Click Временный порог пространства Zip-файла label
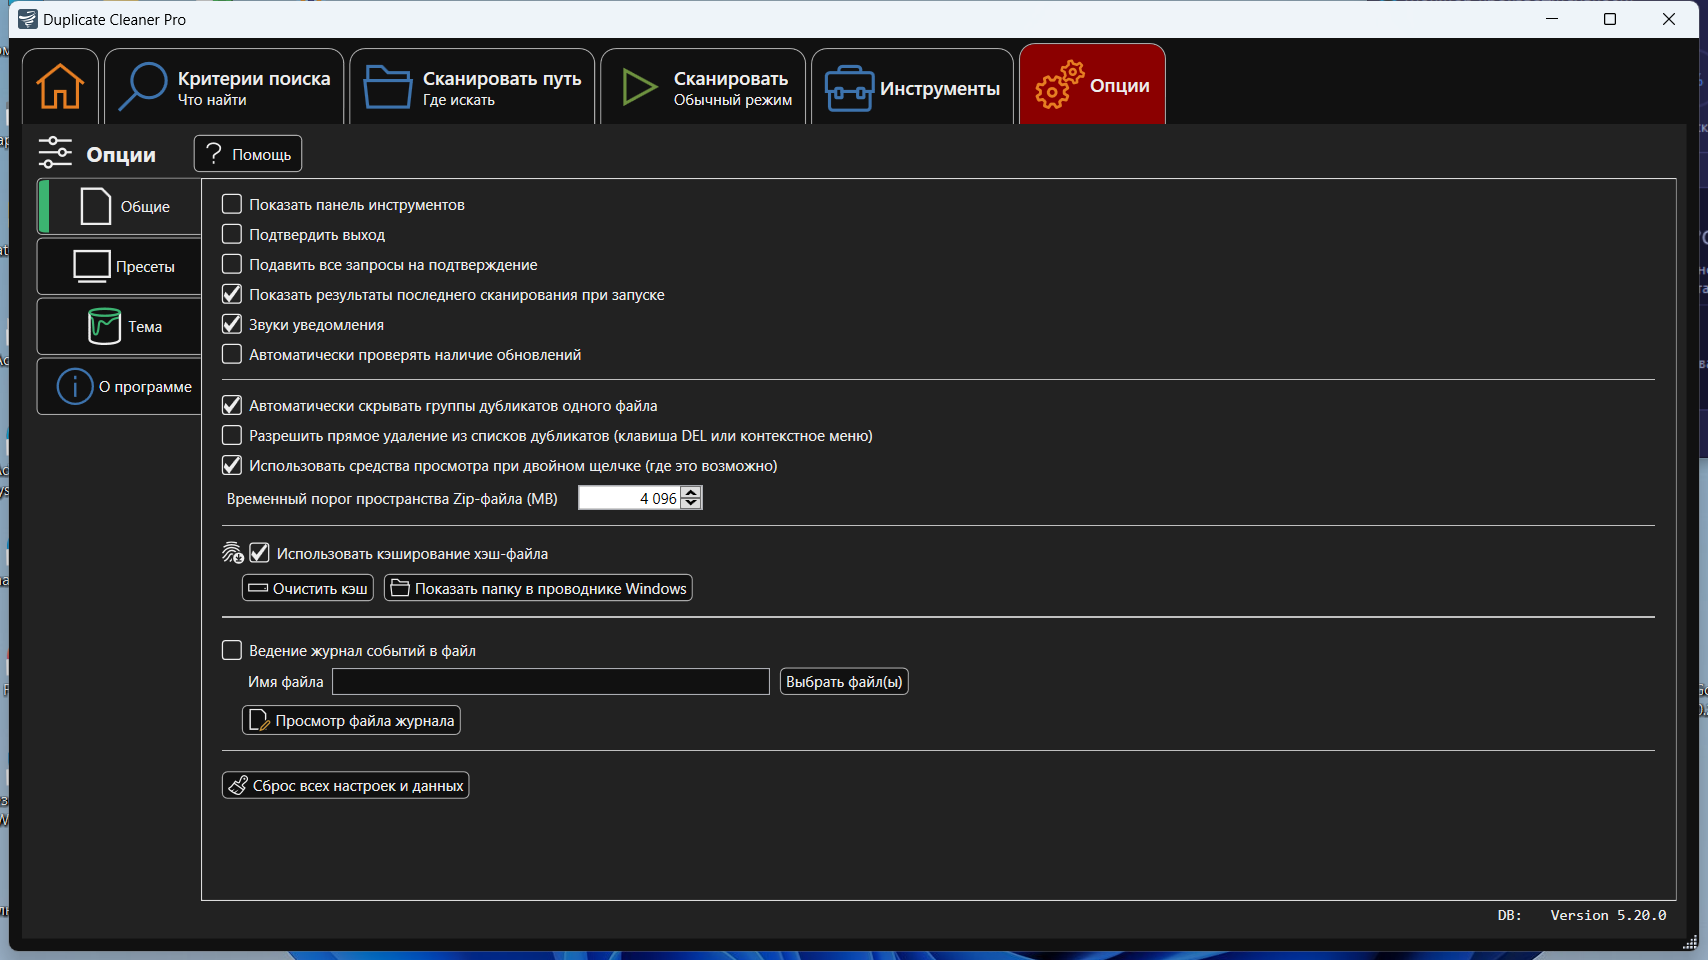Viewport: 1708px width, 960px height. (x=392, y=498)
